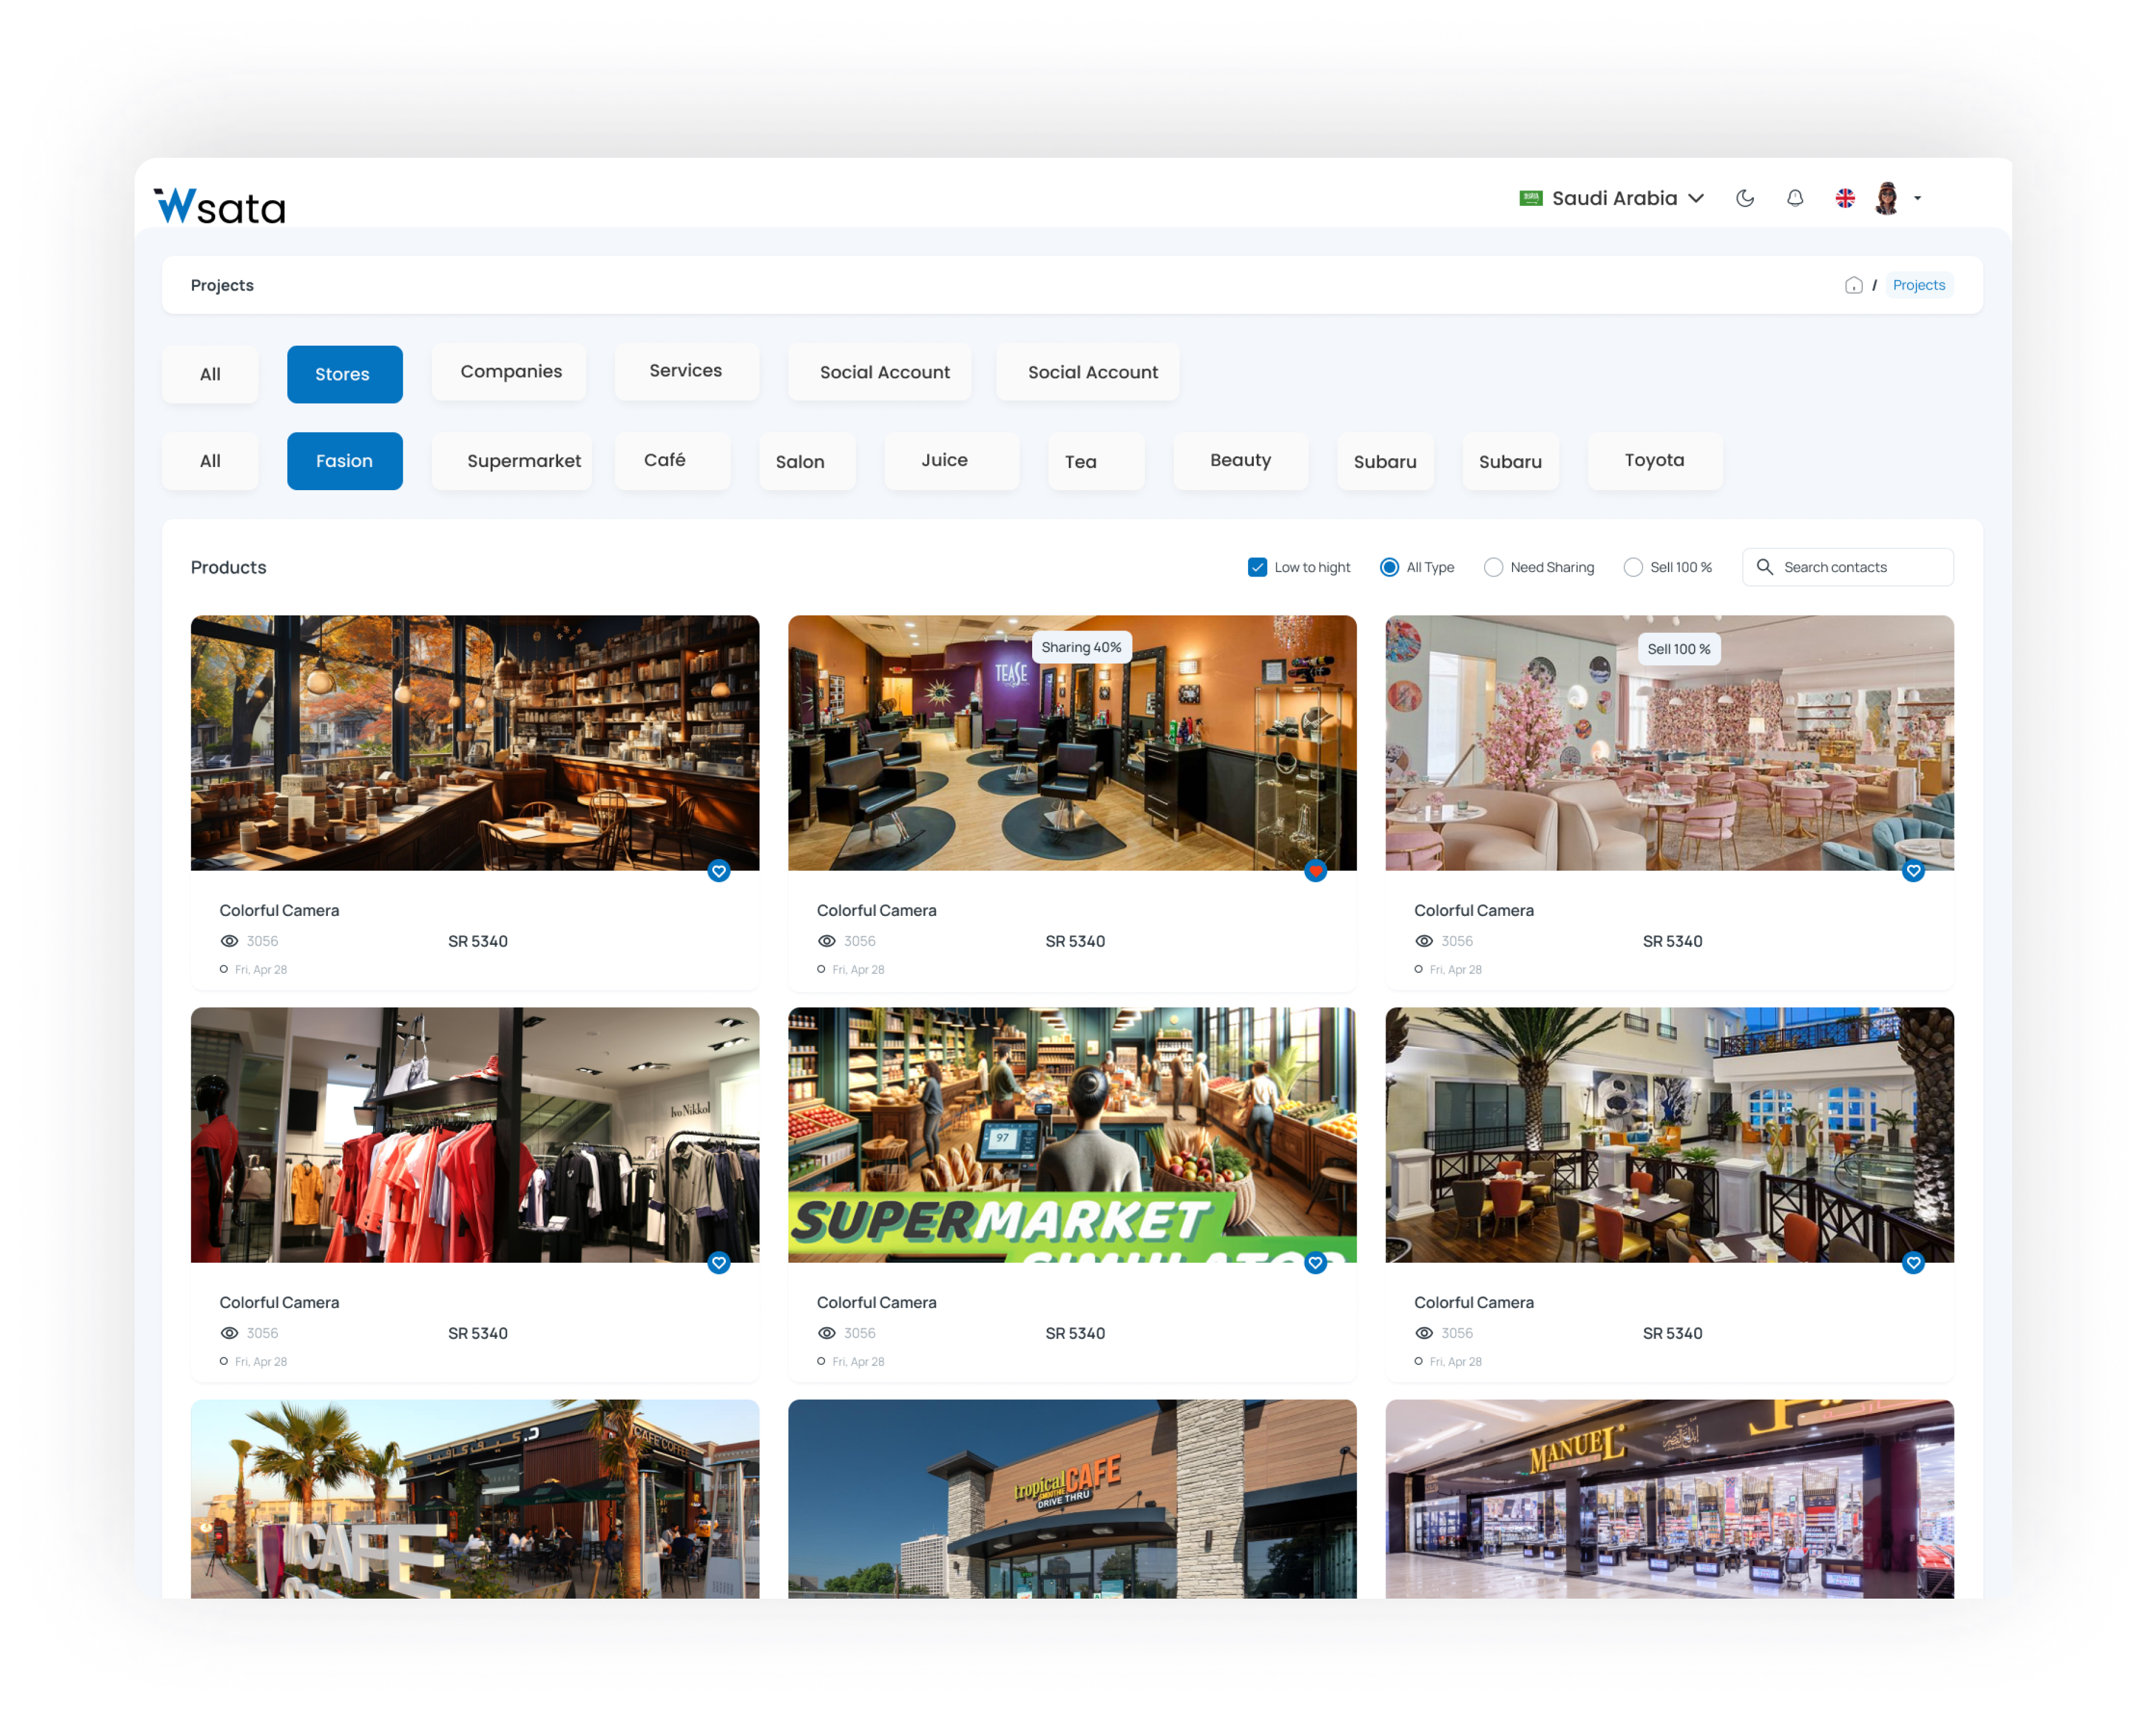Choose the All Type radio button
Image resolution: width=2156 pixels, height=1710 pixels.
[1389, 567]
